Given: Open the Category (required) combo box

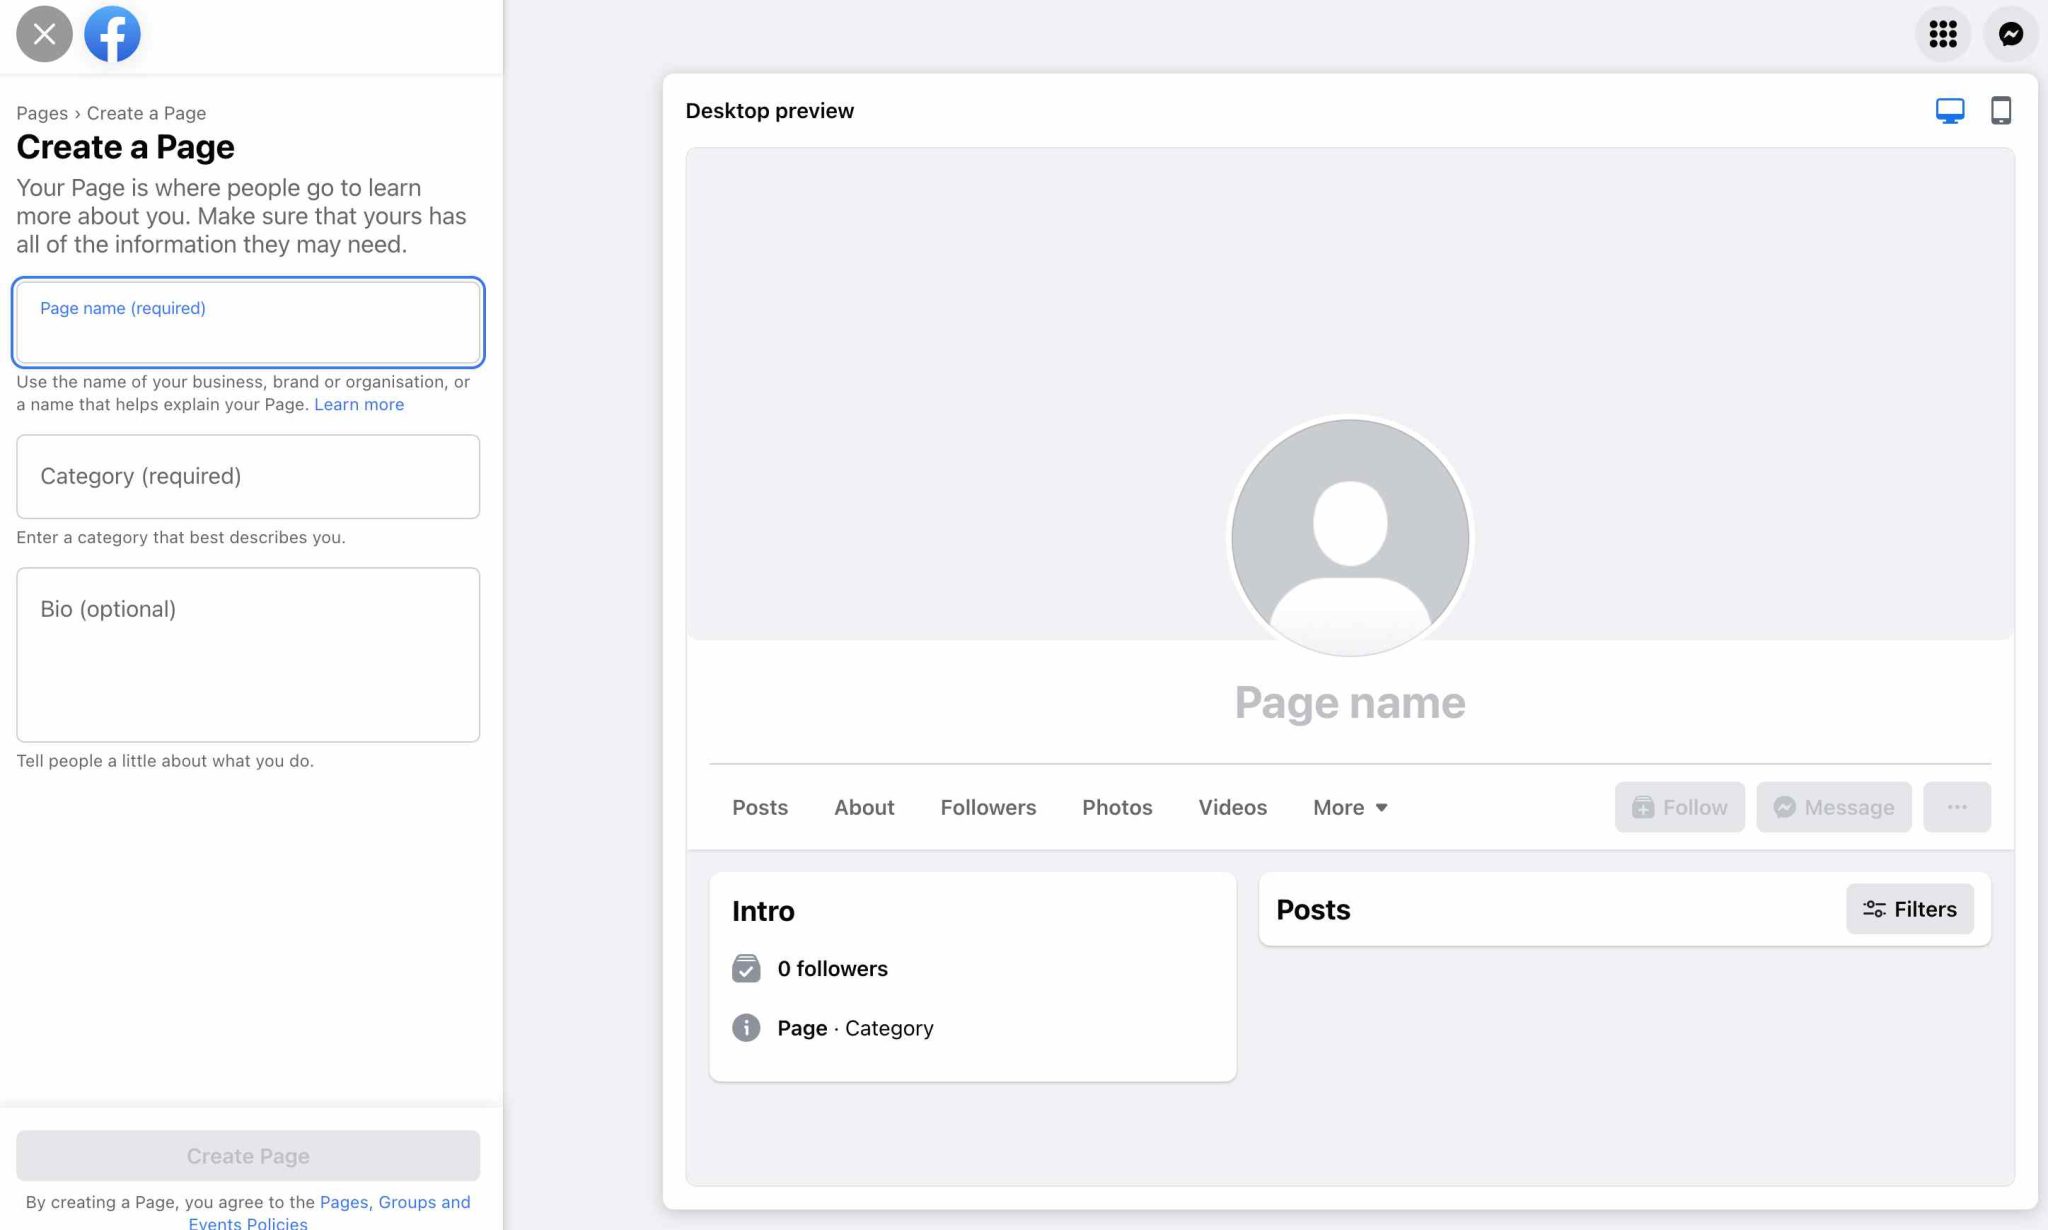Looking at the screenshot, I should coord(248,476).
